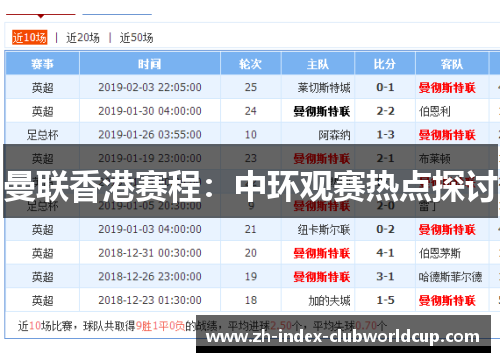The image size is (500, 362).
Task: Click 英超 in the 2018-12-23 row
Action: (42, 301)
